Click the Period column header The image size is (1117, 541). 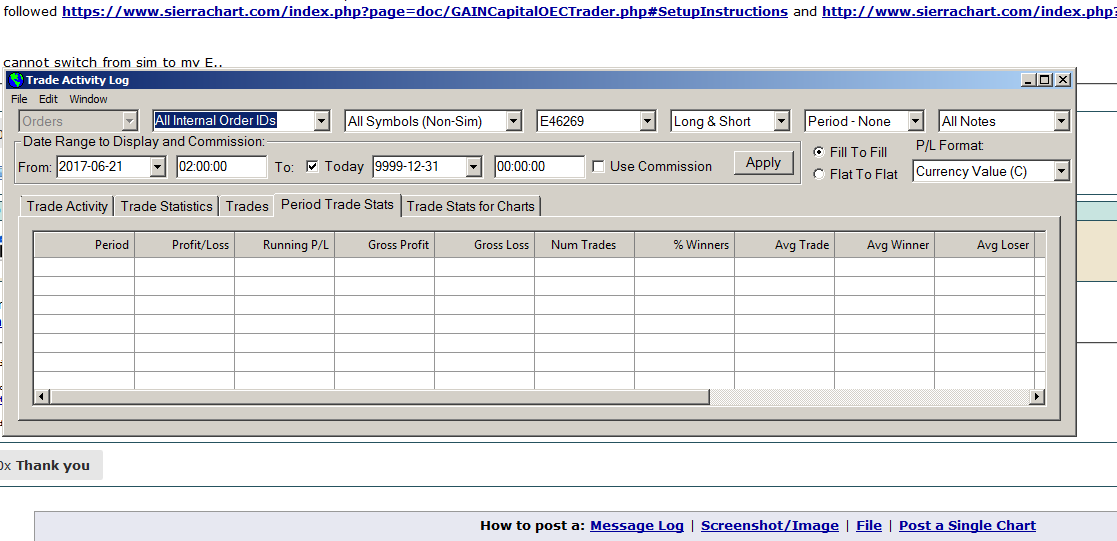[84, 244]
